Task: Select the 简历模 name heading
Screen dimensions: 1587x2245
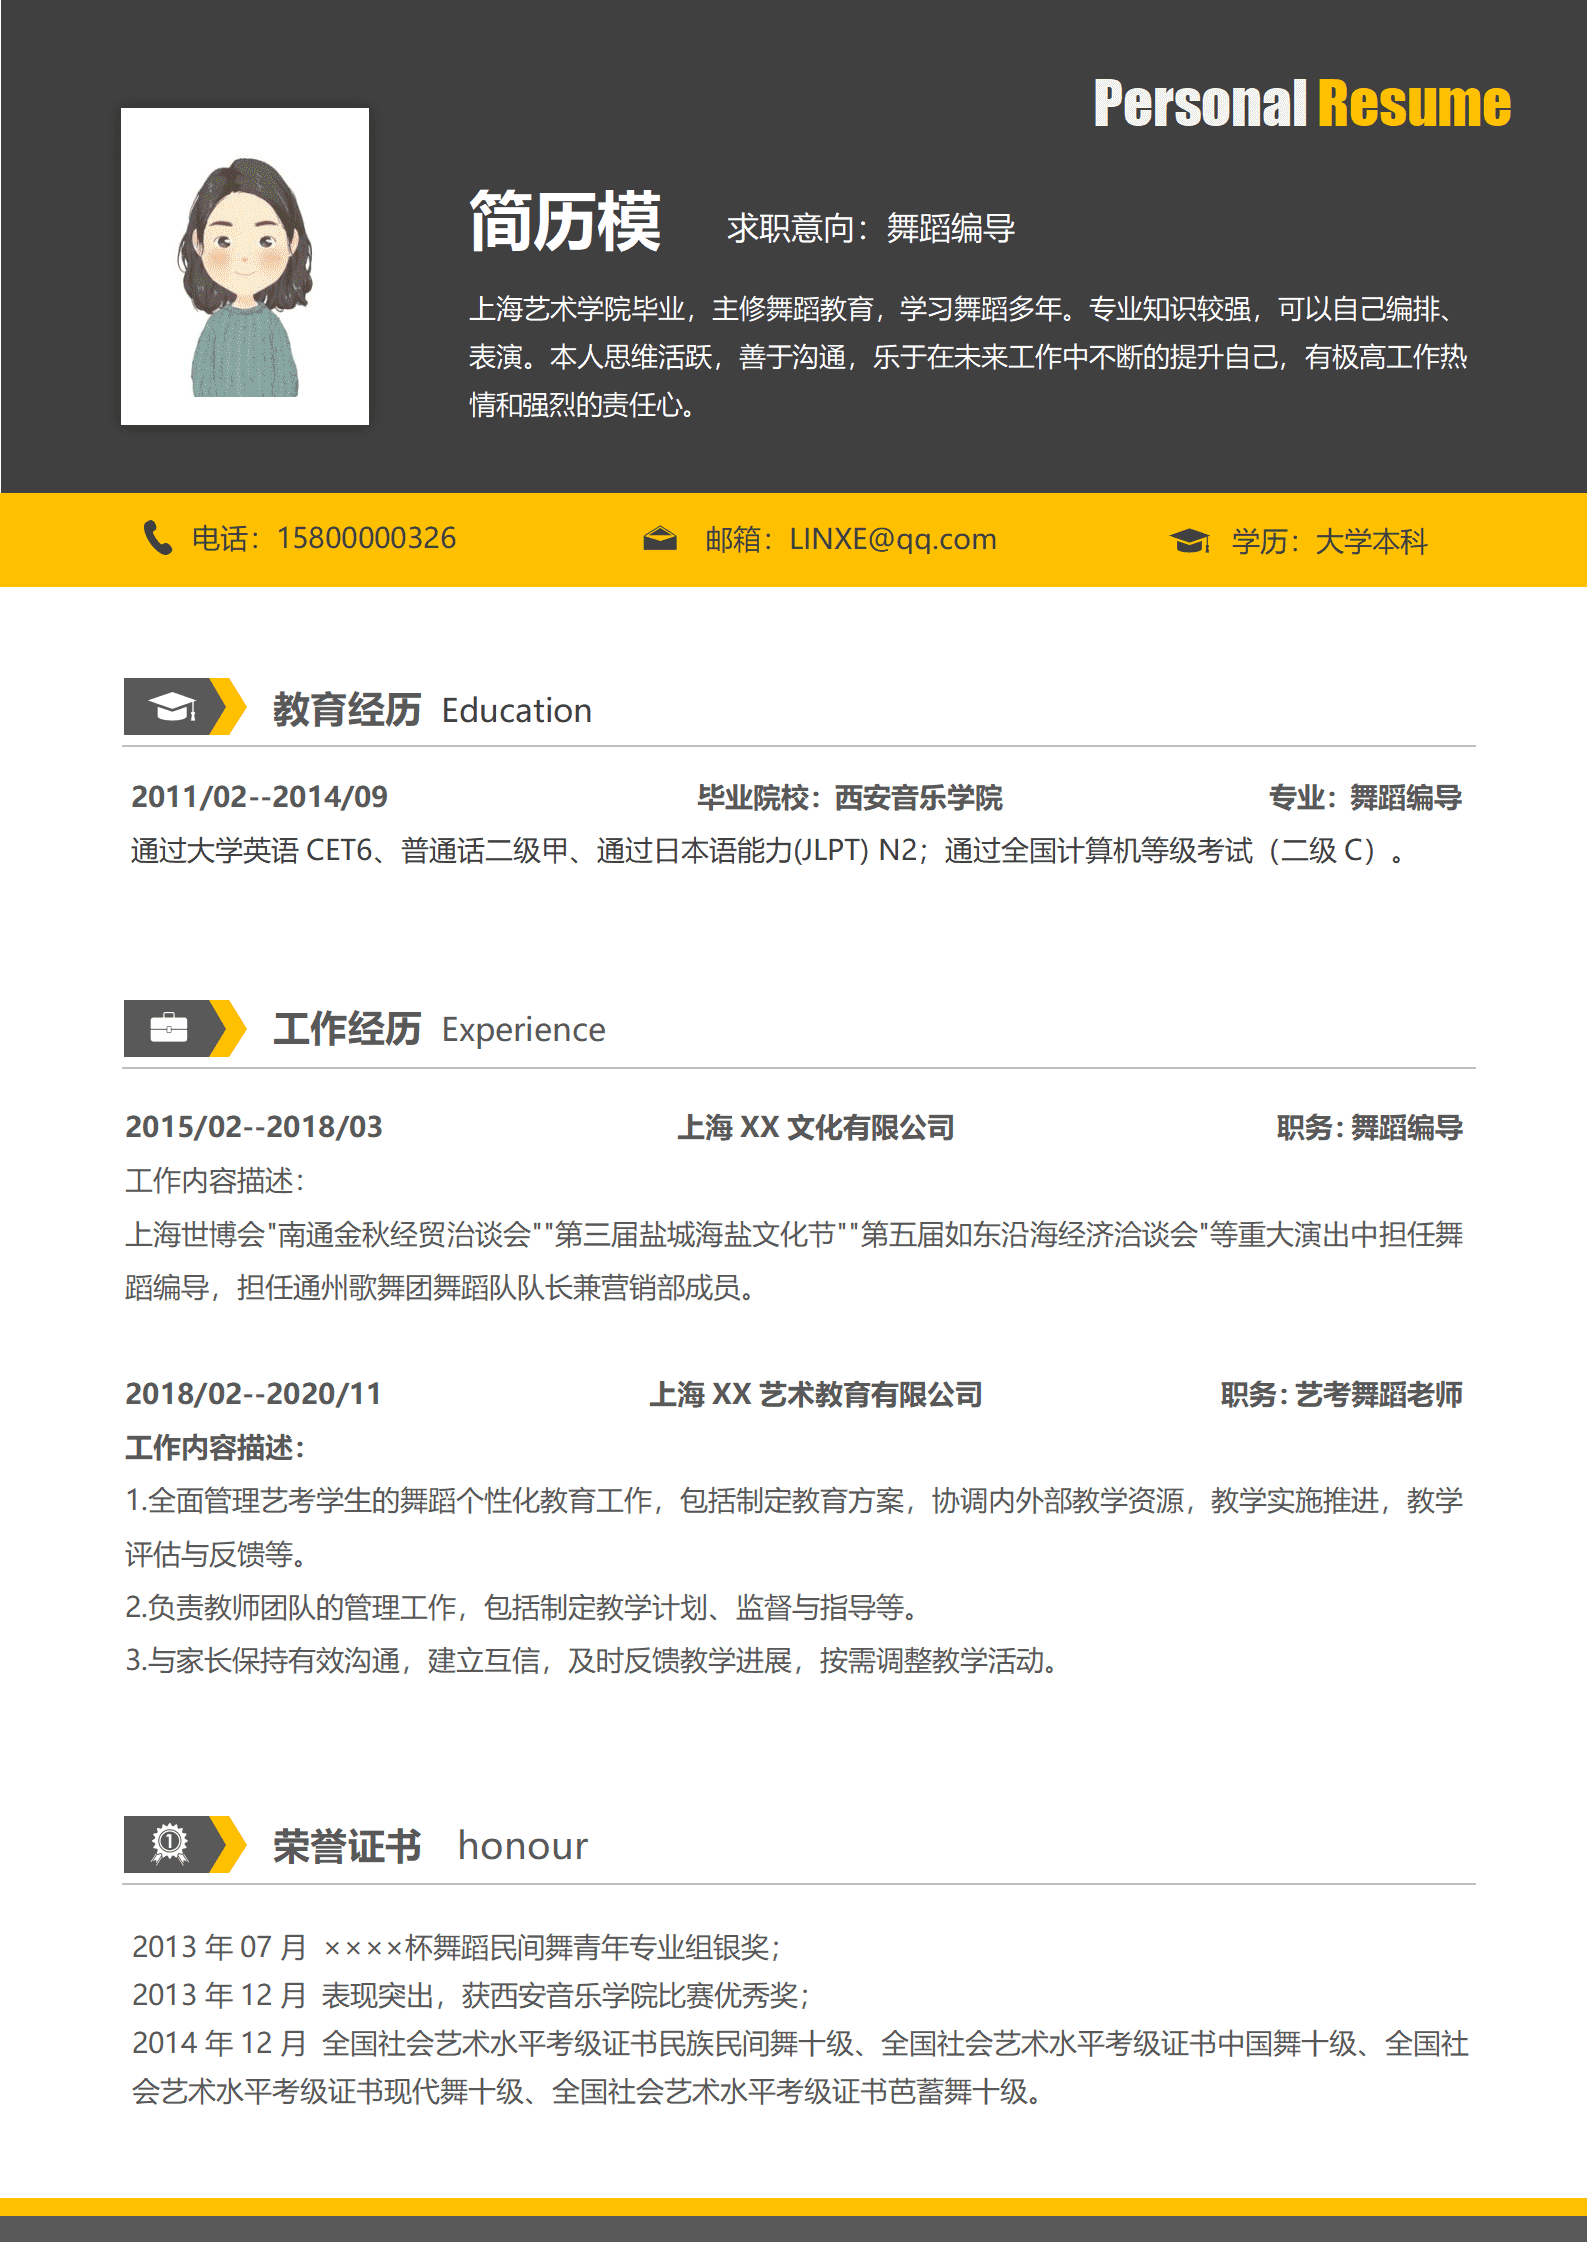Action: (565, 222)
